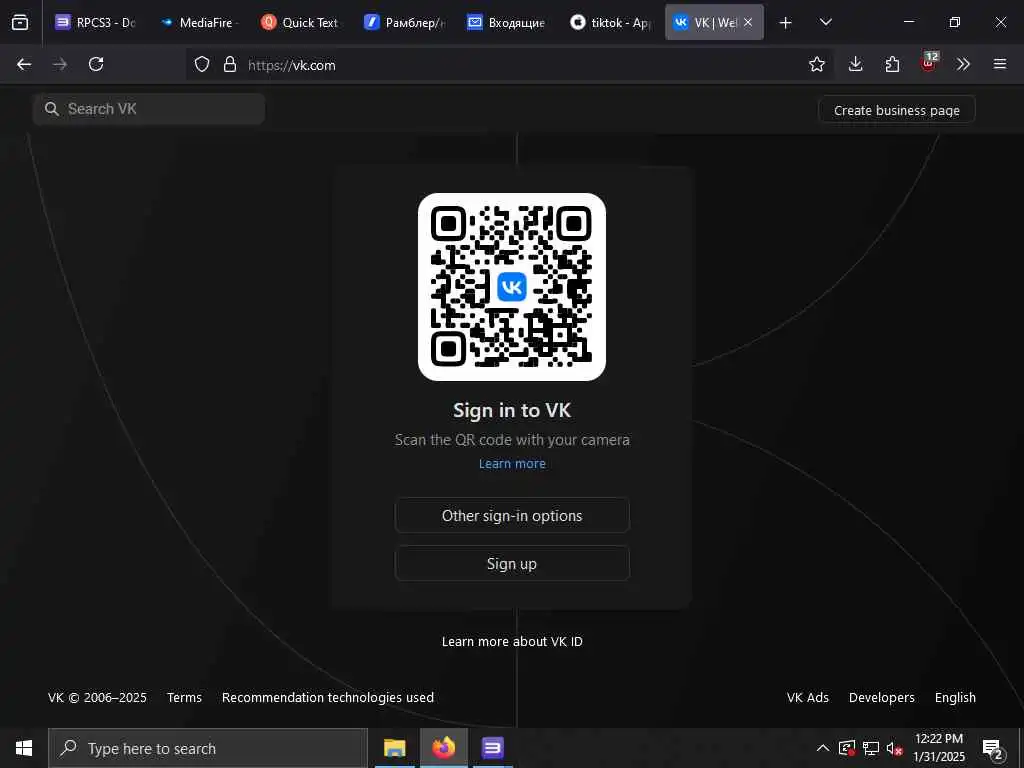
Task: Open the tracking protection shield icon
Action: click(x=202, y=64)
